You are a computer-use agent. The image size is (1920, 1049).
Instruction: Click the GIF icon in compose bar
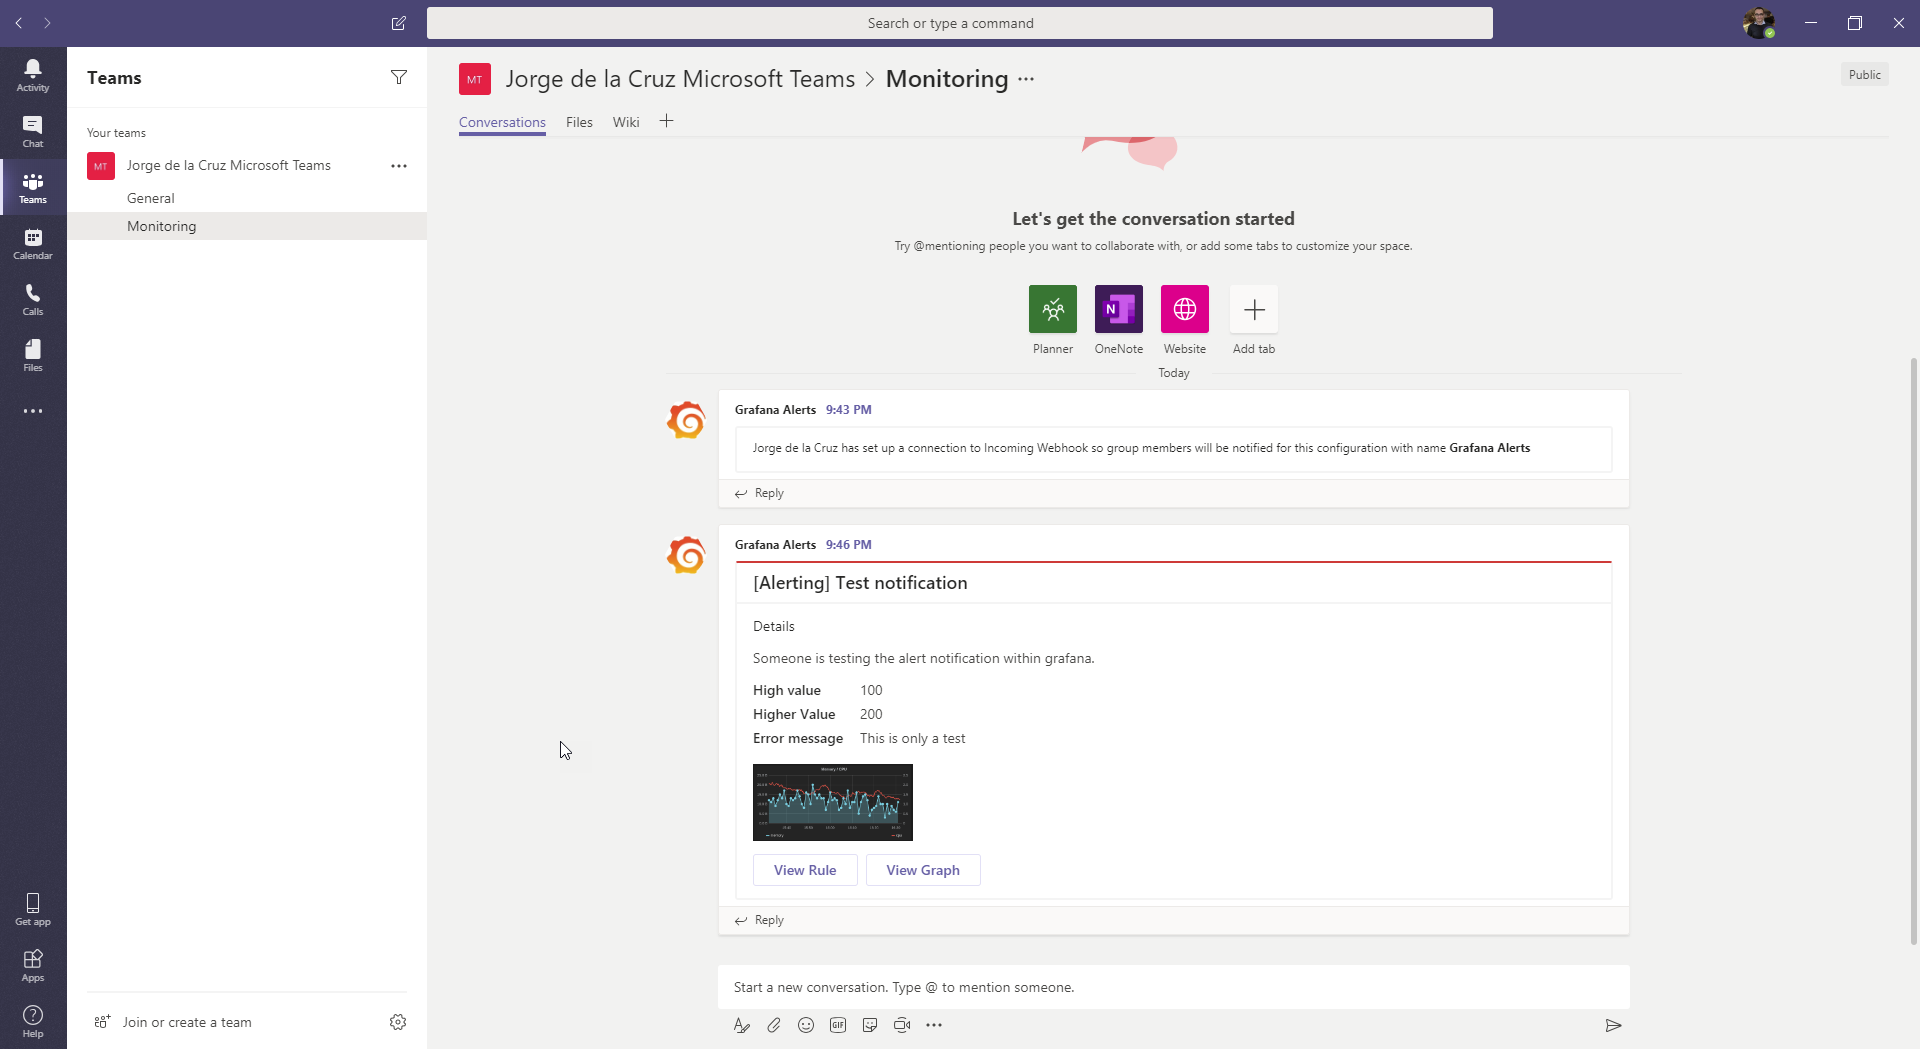tap(838, 1025)
